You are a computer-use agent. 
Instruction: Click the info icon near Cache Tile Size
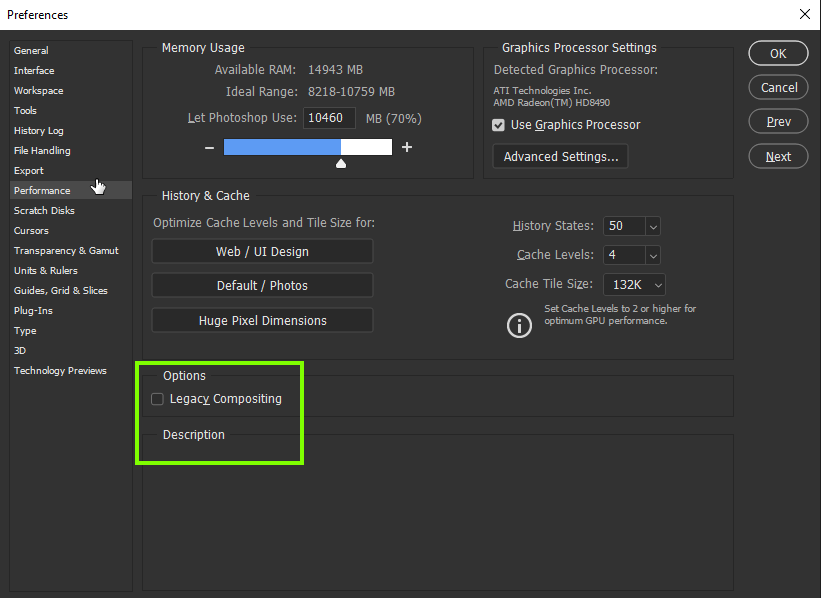pyautogui.click(x=518, y=325)
